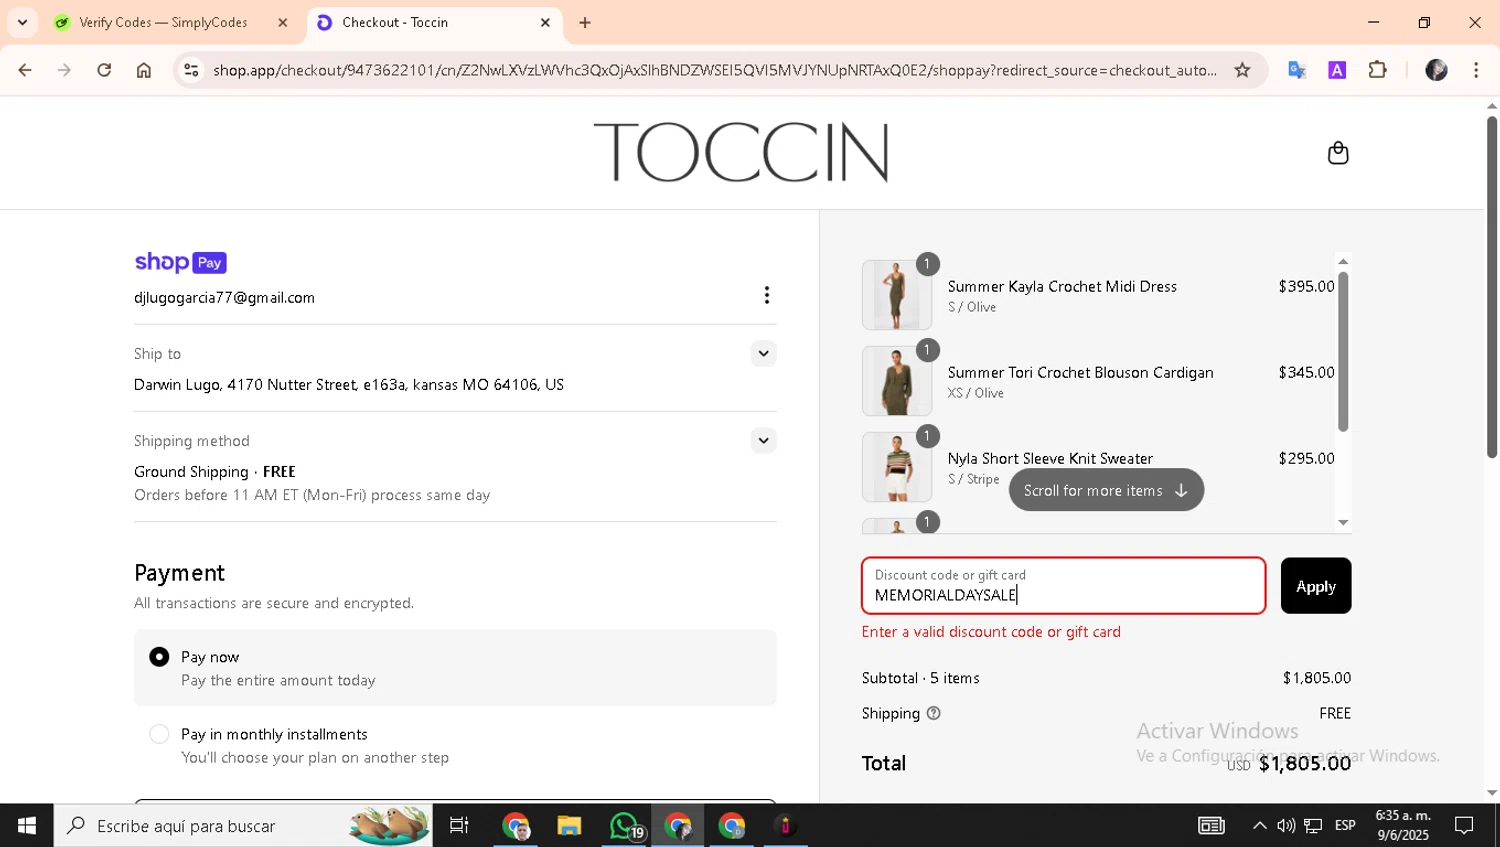Click the main page vertical scrollbar
This screenshot has width=1500, height=847.
(x=1492, y=287)
